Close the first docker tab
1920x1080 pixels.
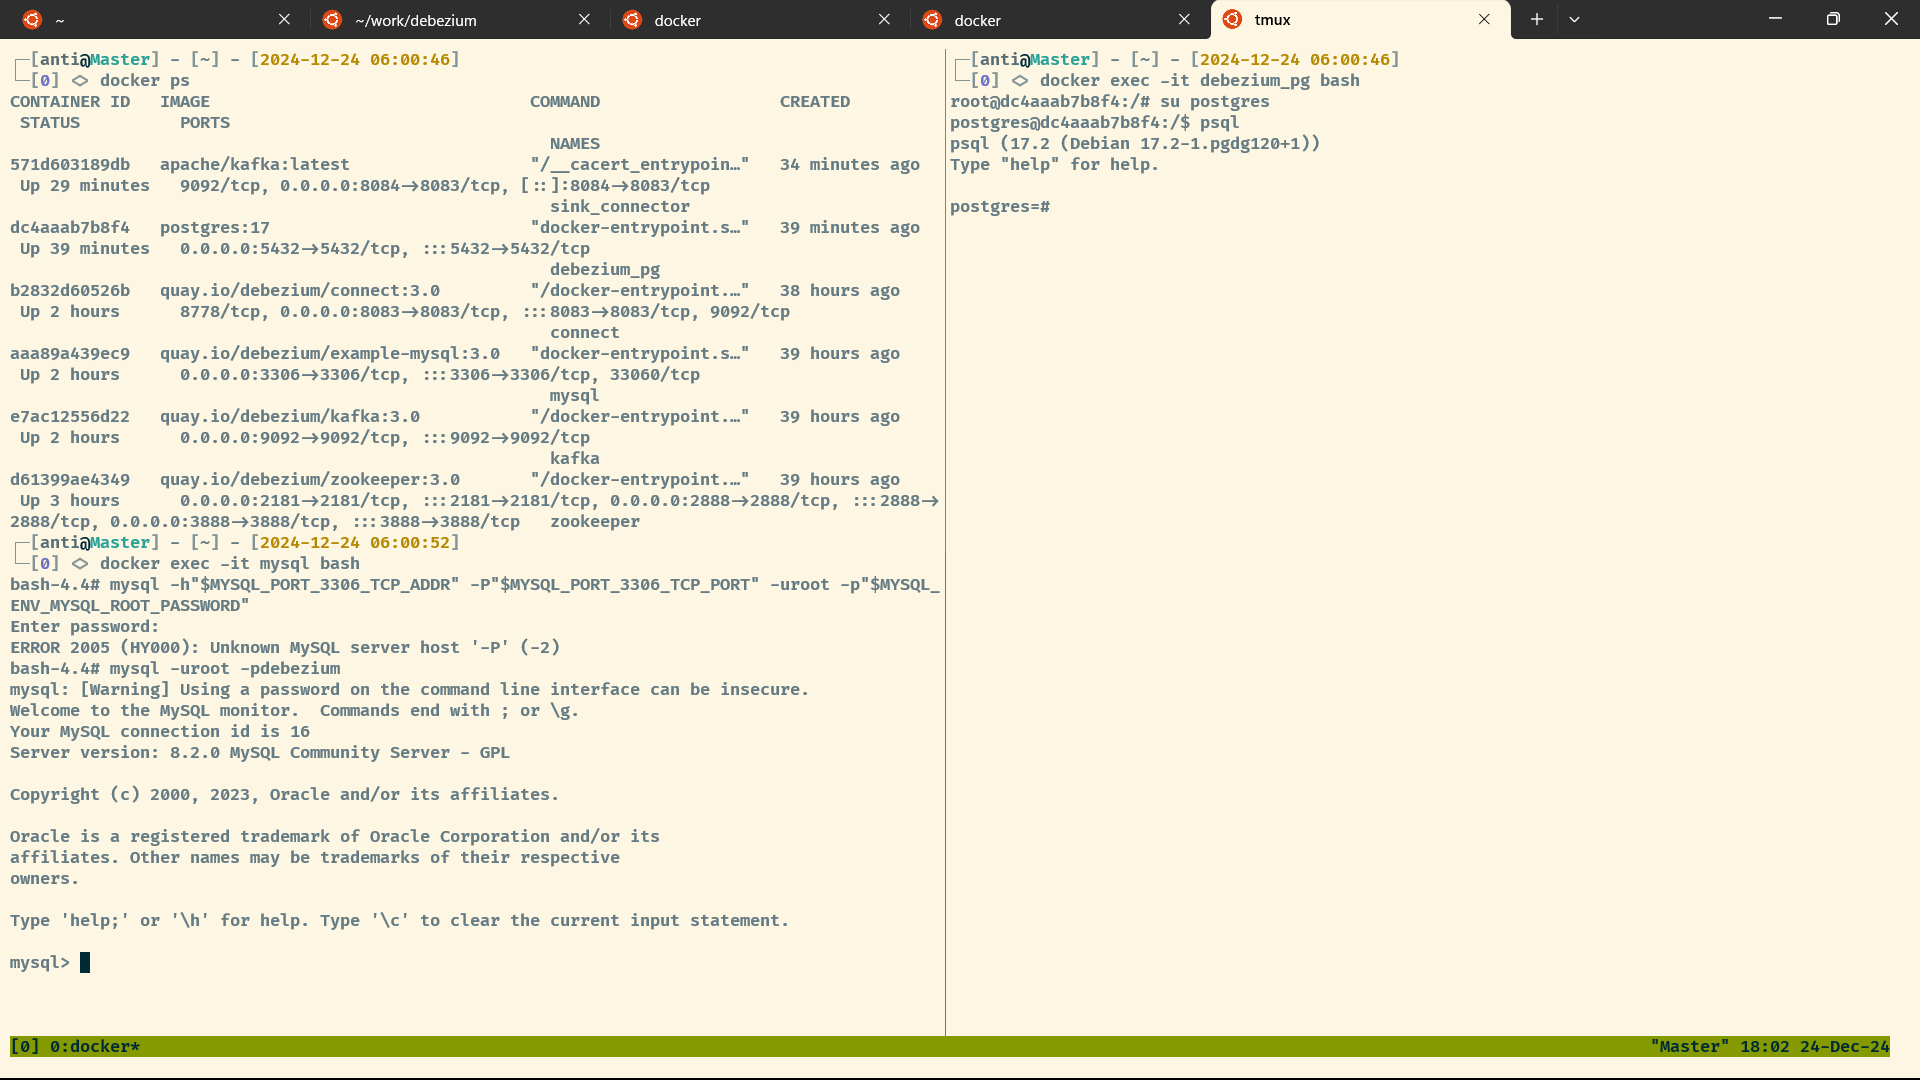[884, 20]
